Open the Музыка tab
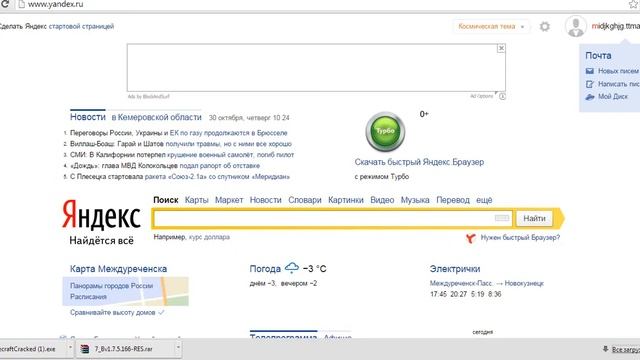This screenshot has width=640, height=360. [x=415, y=200]
